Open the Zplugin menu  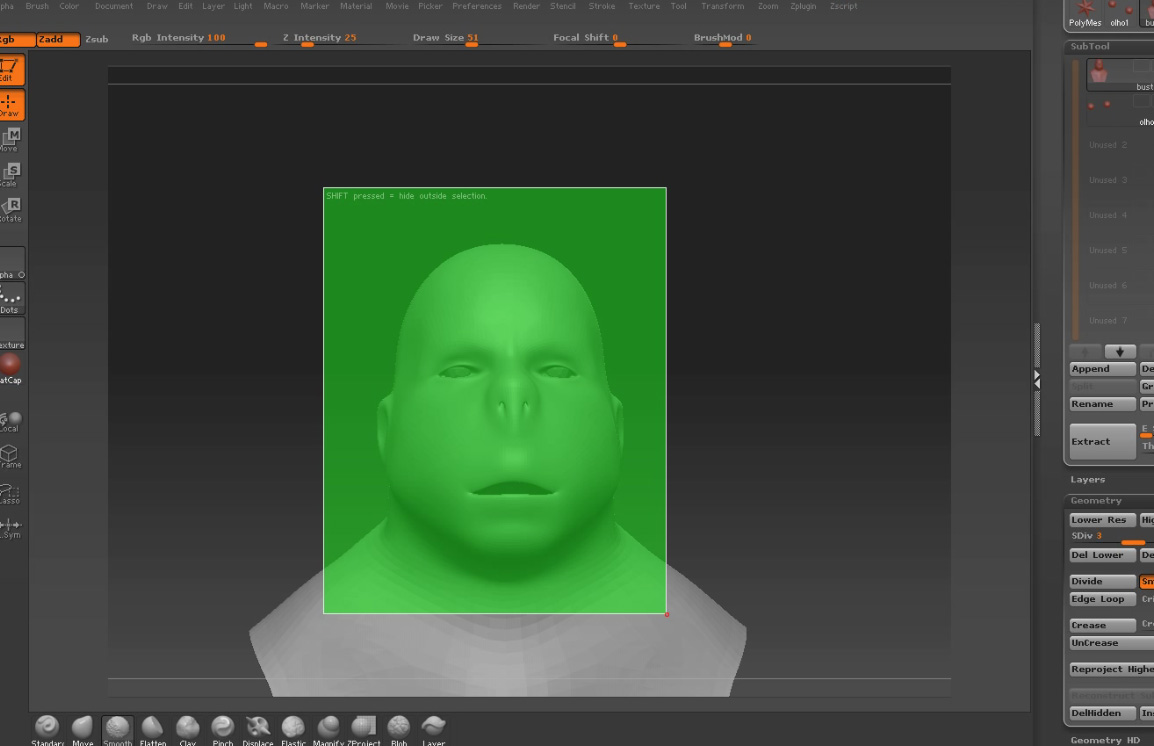click(x=803, y=6)
